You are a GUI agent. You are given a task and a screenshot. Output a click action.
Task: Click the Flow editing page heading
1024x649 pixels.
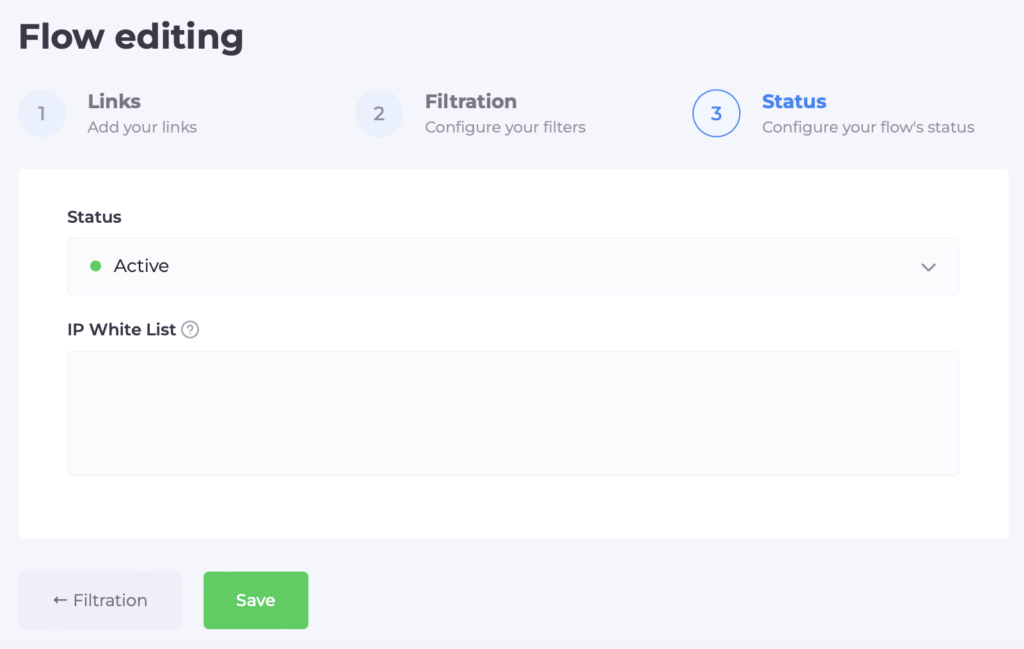[x=130, y=36]
